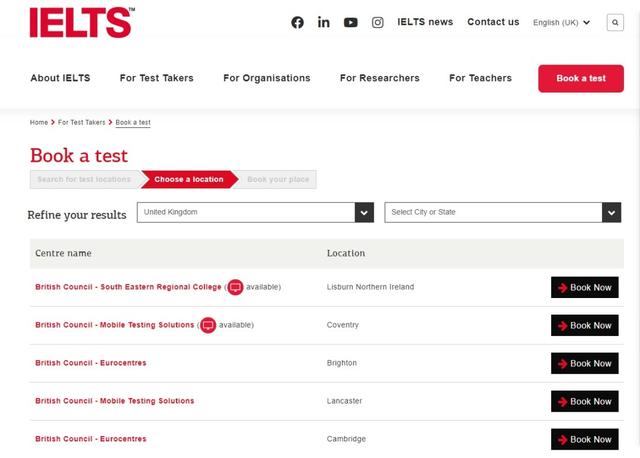Open British Council - South Eastern Regional College
Image resolution: width=640 pixels, height=458 pixels.
coord(128,287)
